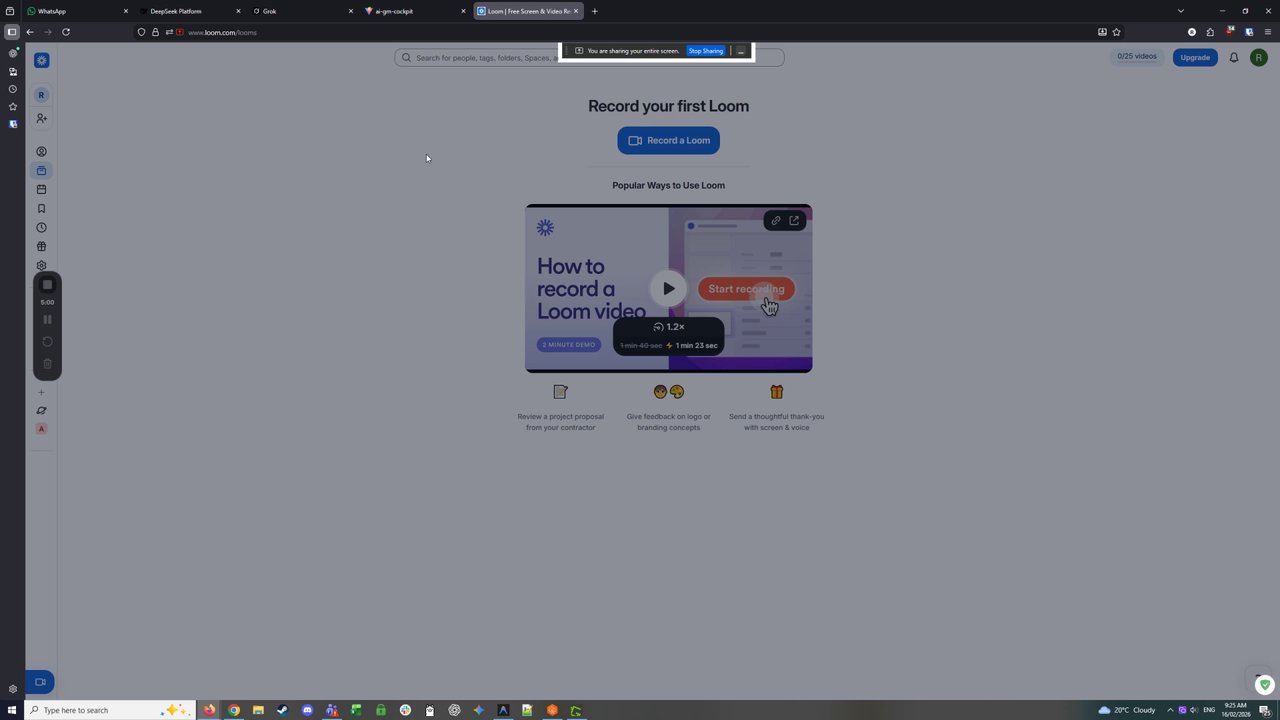Screen dimensions: 1280x720
Task: Open the Windows Start menu
Action: (x=12, y=710)
